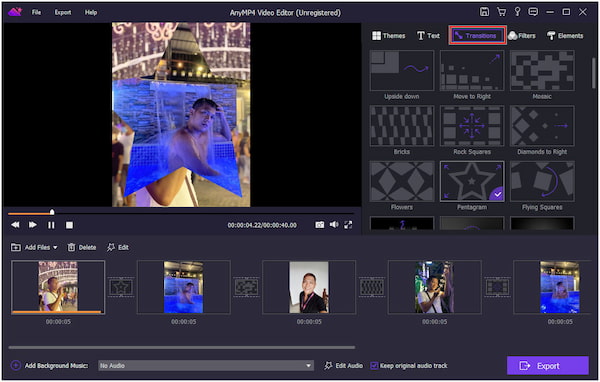Viewport: 600px width, 382px height.
Task: Apply the Flowers transition
Action: pos(402,181)
